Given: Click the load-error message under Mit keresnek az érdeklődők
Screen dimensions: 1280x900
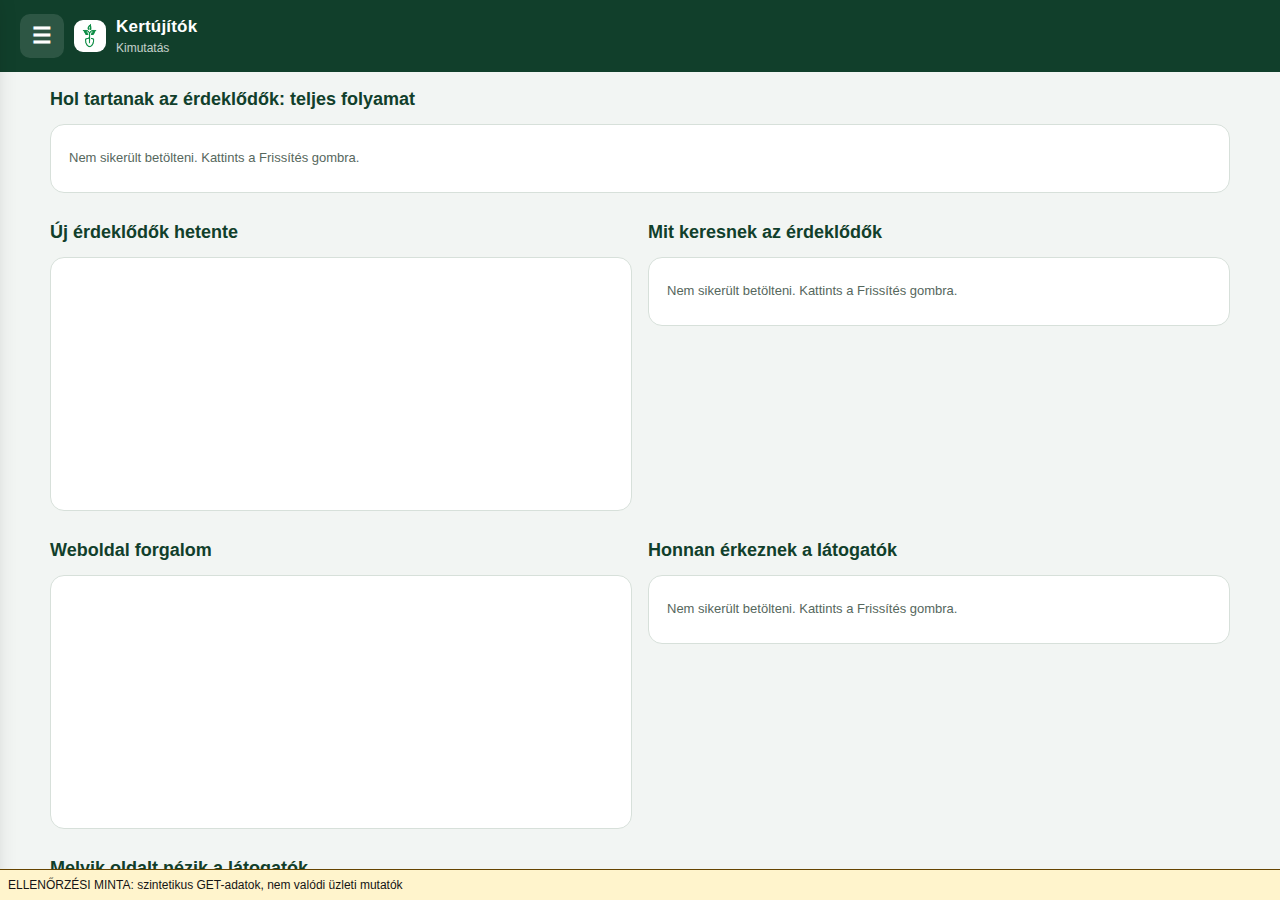Looking at the screenshot, I should pyautogui.click(x=812, y=291).
